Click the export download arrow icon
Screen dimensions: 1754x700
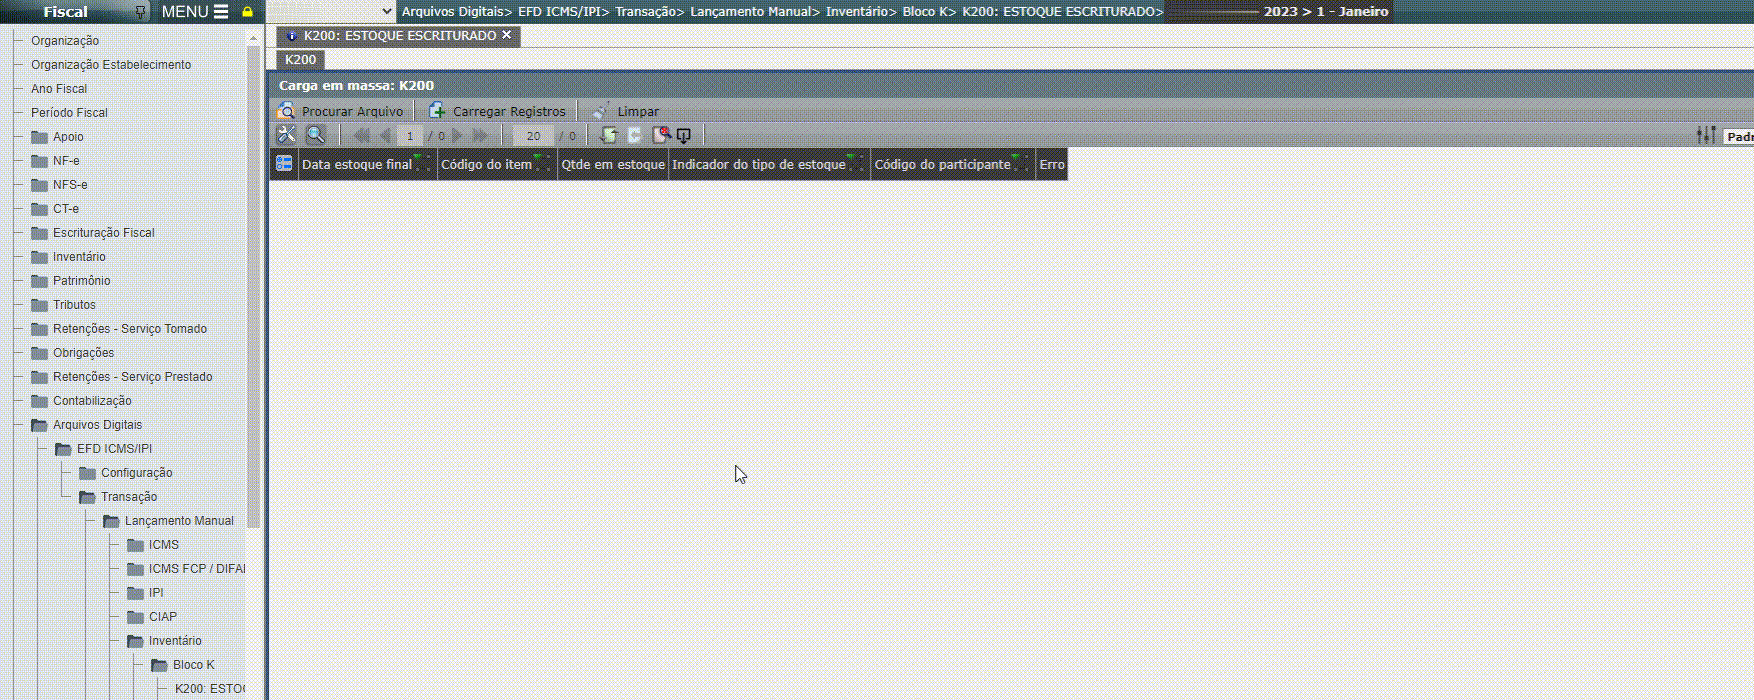click(x=684, y=135)
